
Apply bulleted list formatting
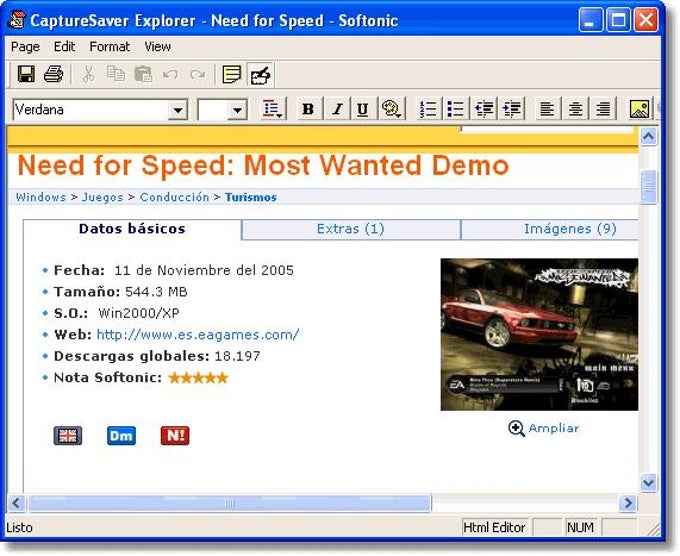click(455, 108)
